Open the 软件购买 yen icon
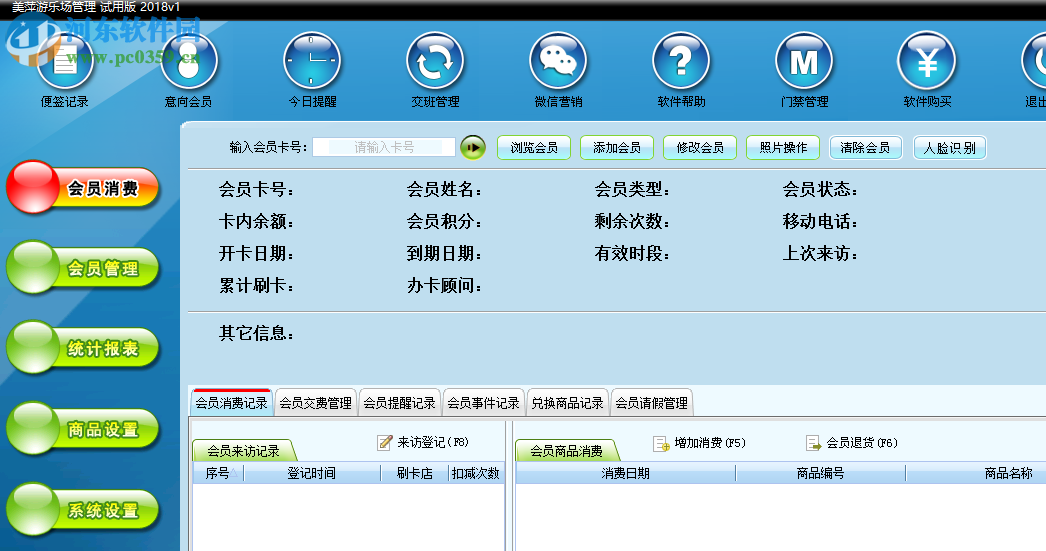Viewport: 1046px width, 551px height. coord(927,61)
